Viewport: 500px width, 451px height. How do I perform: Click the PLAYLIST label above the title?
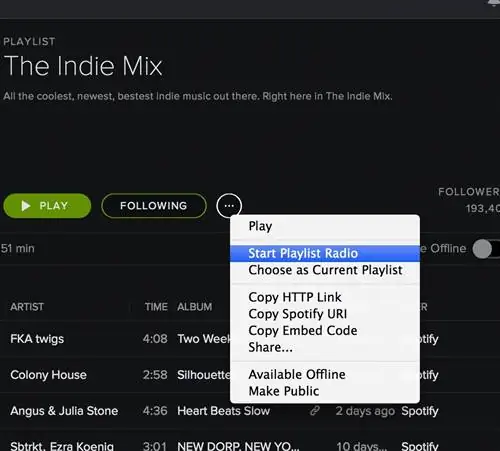(29, 42)
